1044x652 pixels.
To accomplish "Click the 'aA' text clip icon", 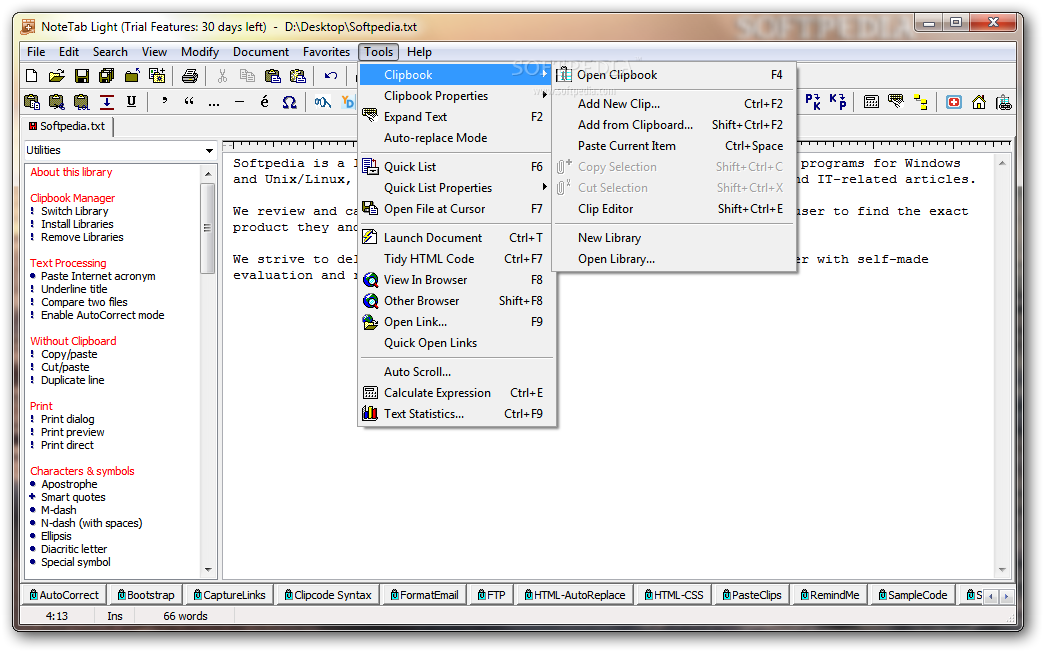I will click(323, 102).
